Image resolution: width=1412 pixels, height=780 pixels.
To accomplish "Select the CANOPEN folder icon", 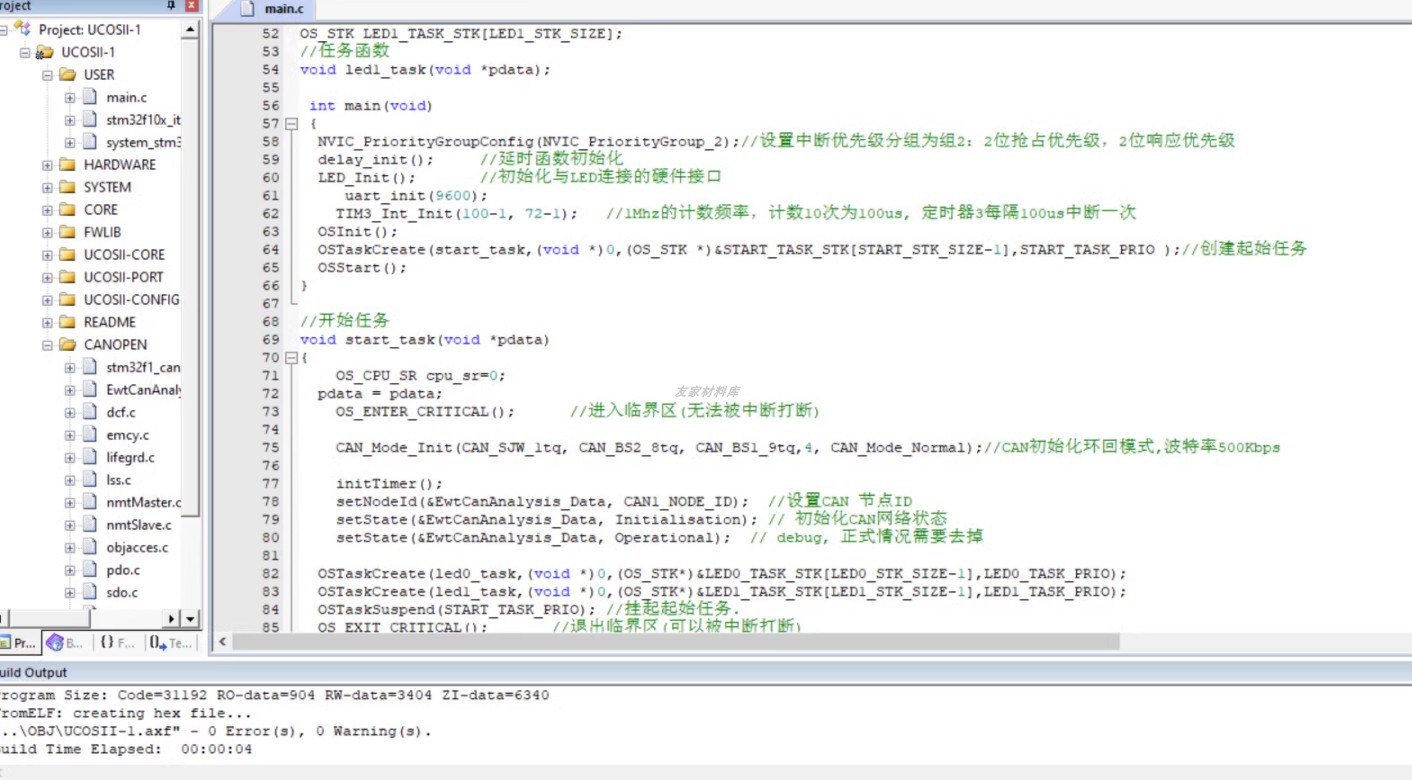I will coord(68,344).
